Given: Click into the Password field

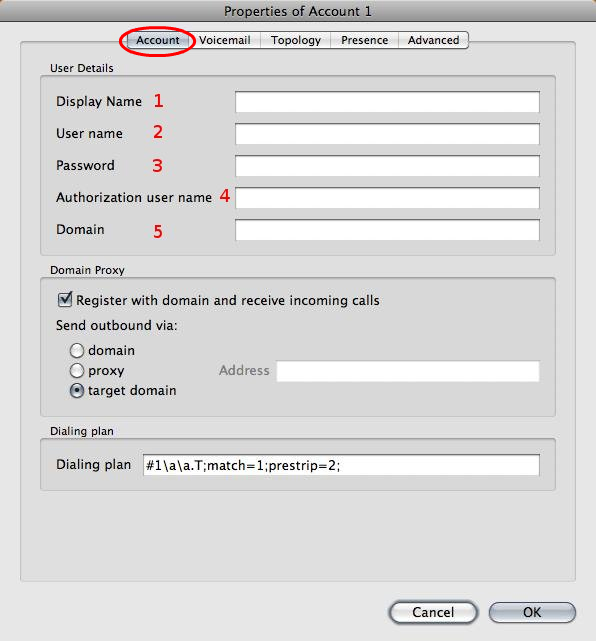Looking at the screenshot, I should [x=387, y=166].
